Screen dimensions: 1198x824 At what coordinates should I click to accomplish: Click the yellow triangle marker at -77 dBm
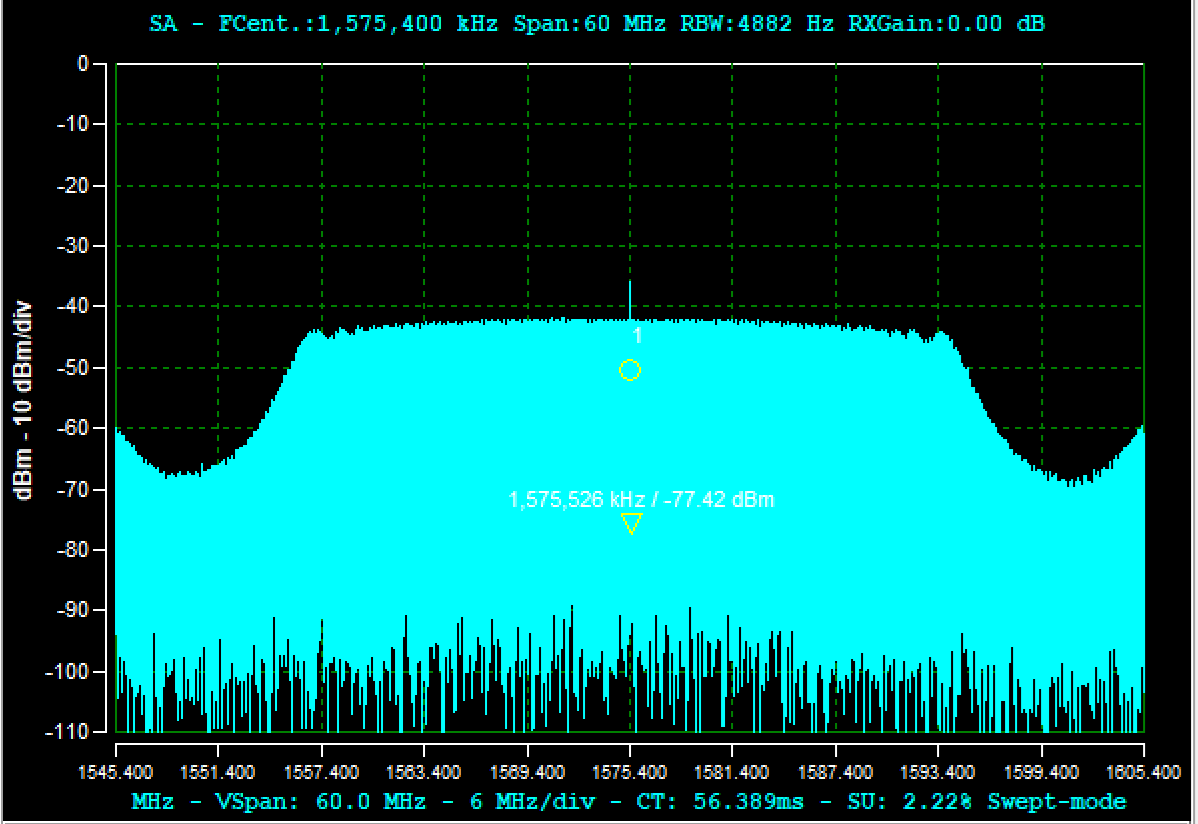click(x=631, y=524)
